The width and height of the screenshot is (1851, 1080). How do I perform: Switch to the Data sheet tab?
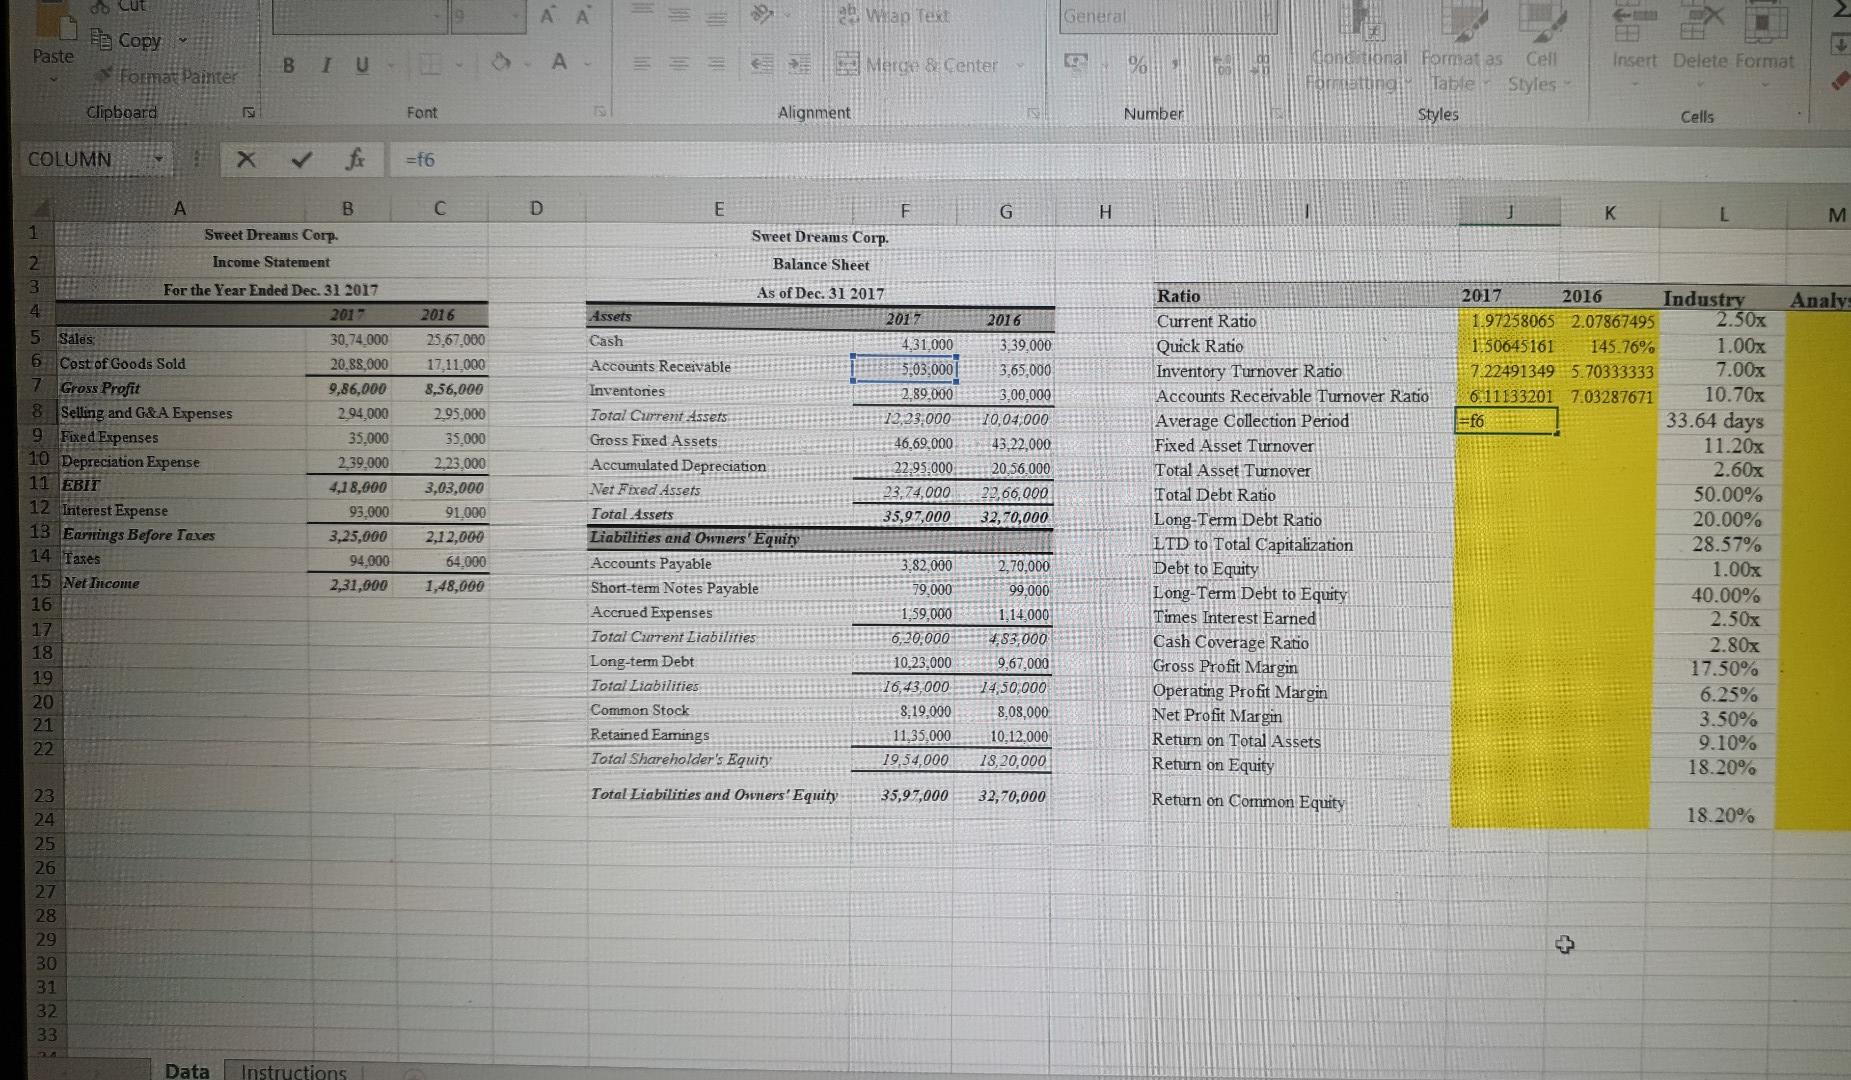point(187,1070)
